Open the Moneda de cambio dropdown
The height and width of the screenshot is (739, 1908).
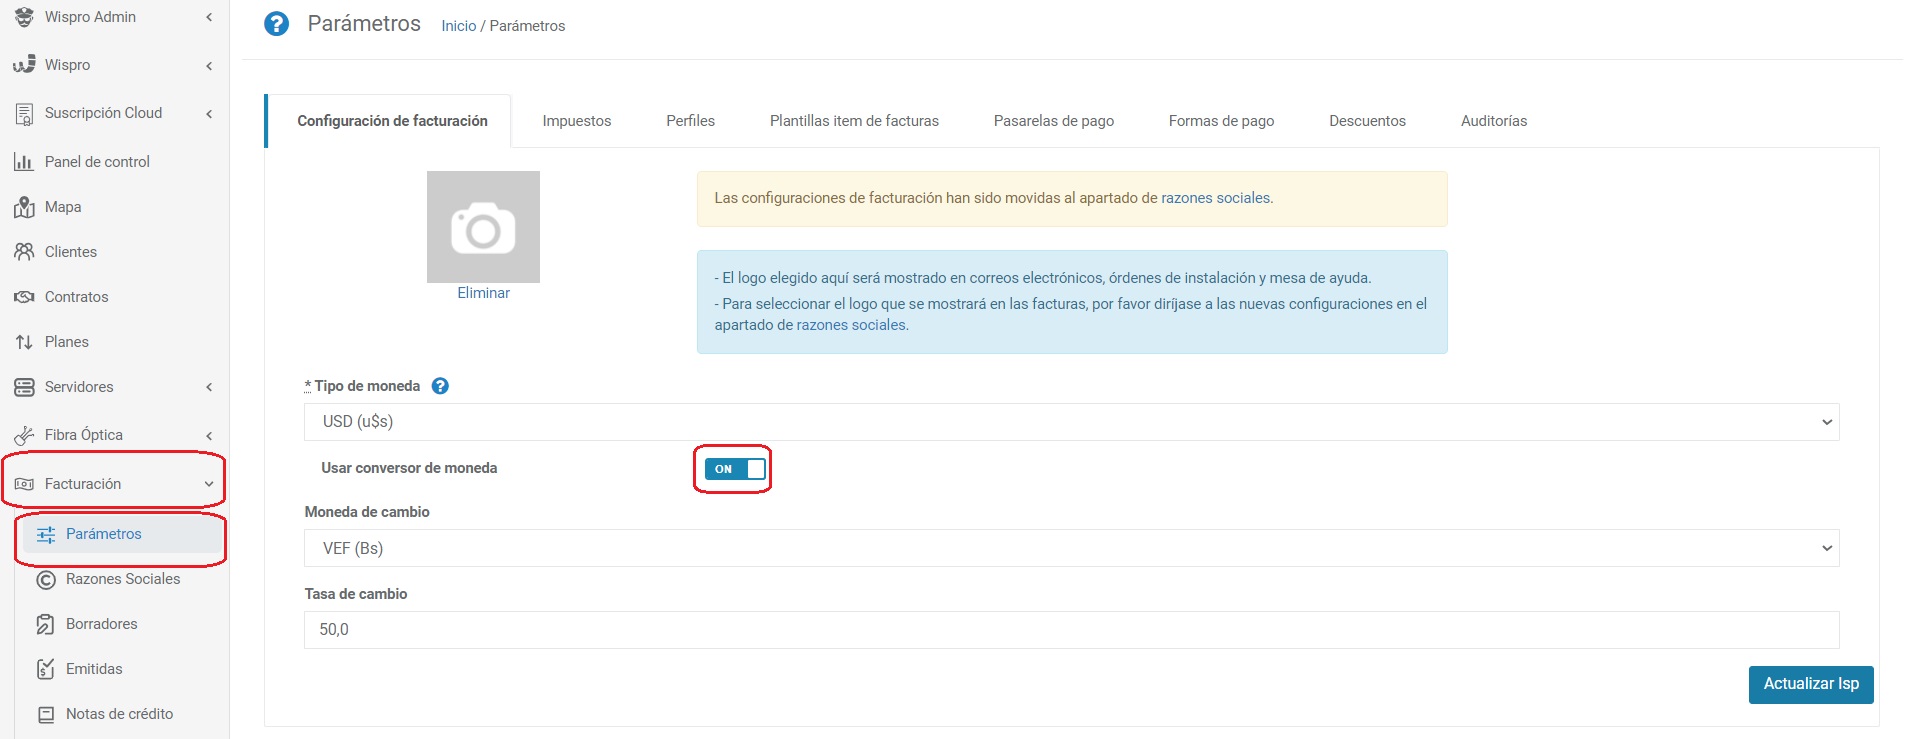pyautogui.click(x=1071, y=548)
